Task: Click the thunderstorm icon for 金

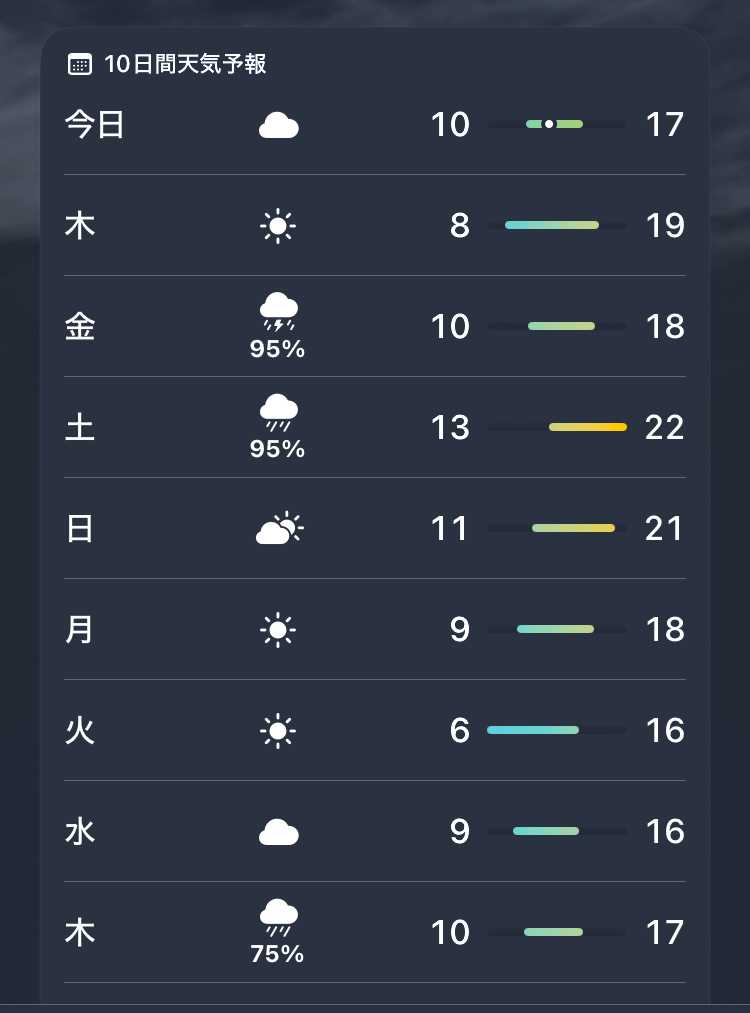Action: point(278,311)
